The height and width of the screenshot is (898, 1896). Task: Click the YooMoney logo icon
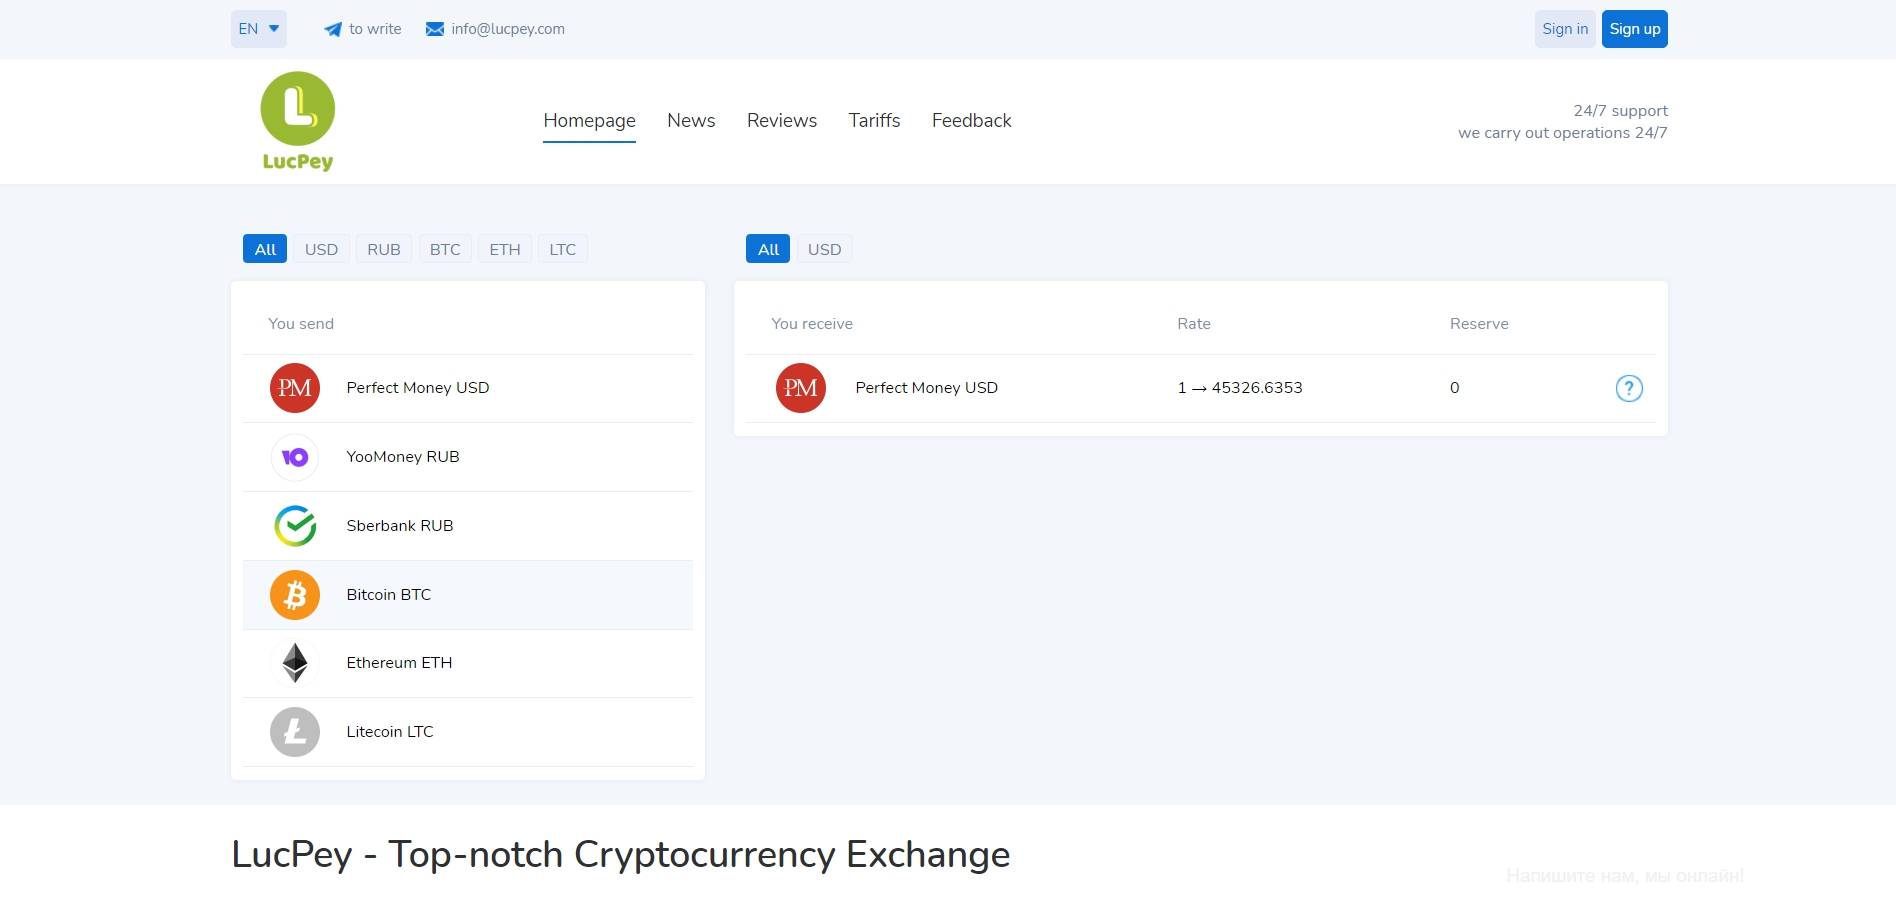[x=295, y=457]
